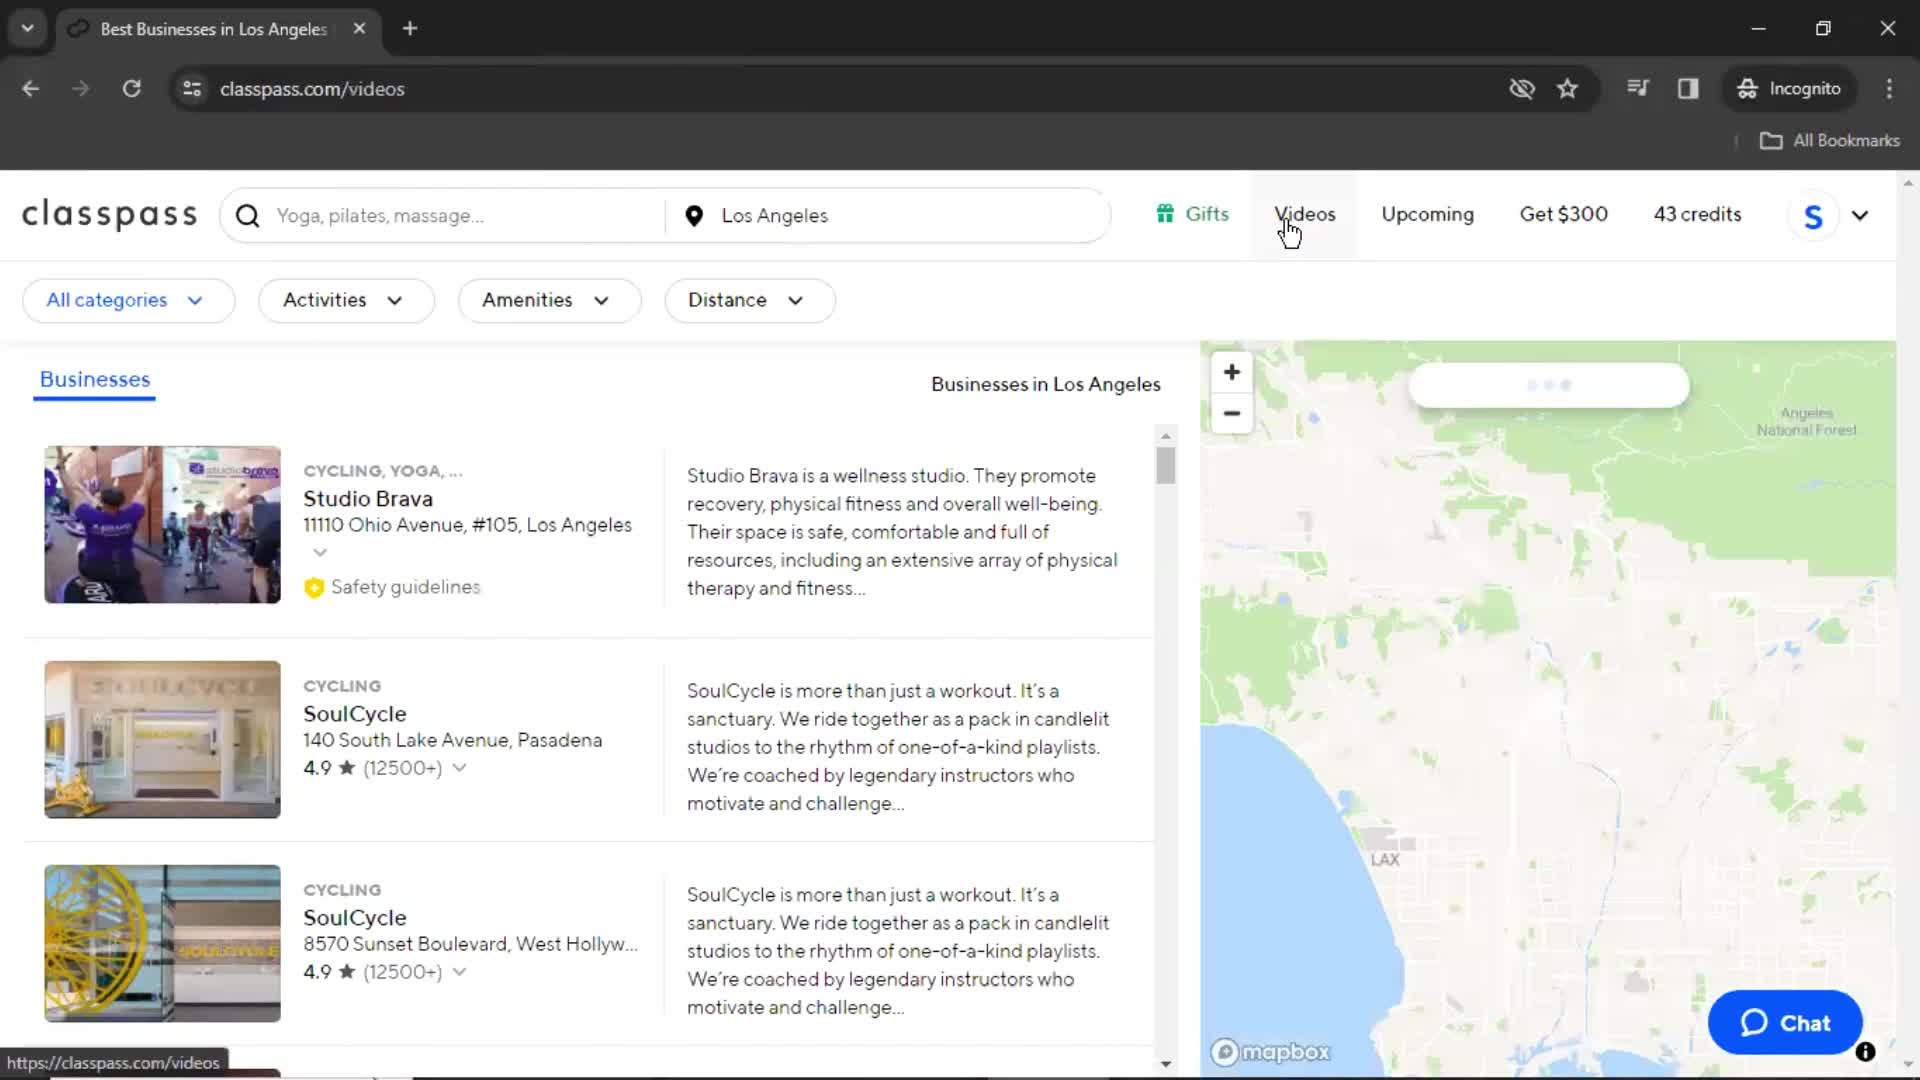Click the SoulCycle West Hollywood thumbnail

click(162, 944)
